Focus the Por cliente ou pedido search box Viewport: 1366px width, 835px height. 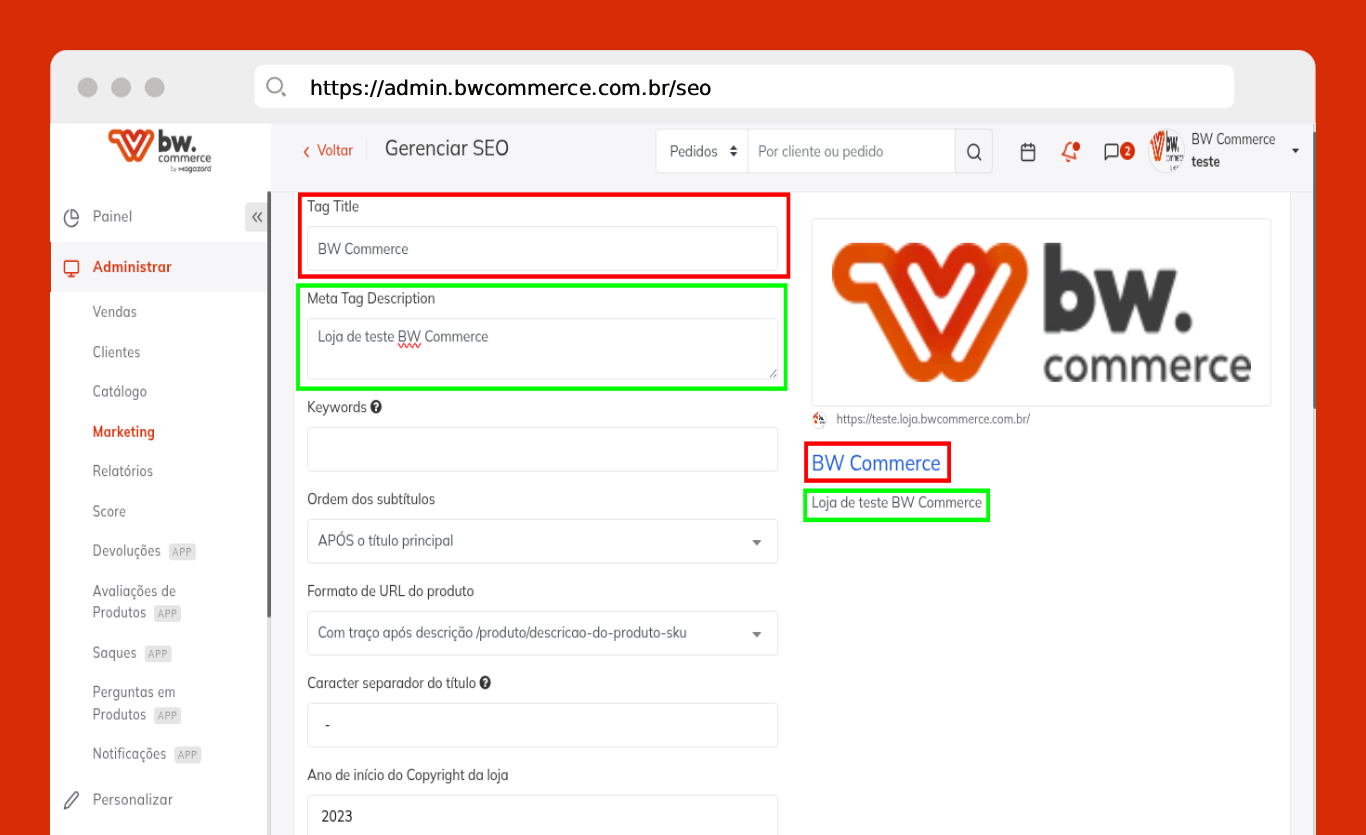click(850, 152)
